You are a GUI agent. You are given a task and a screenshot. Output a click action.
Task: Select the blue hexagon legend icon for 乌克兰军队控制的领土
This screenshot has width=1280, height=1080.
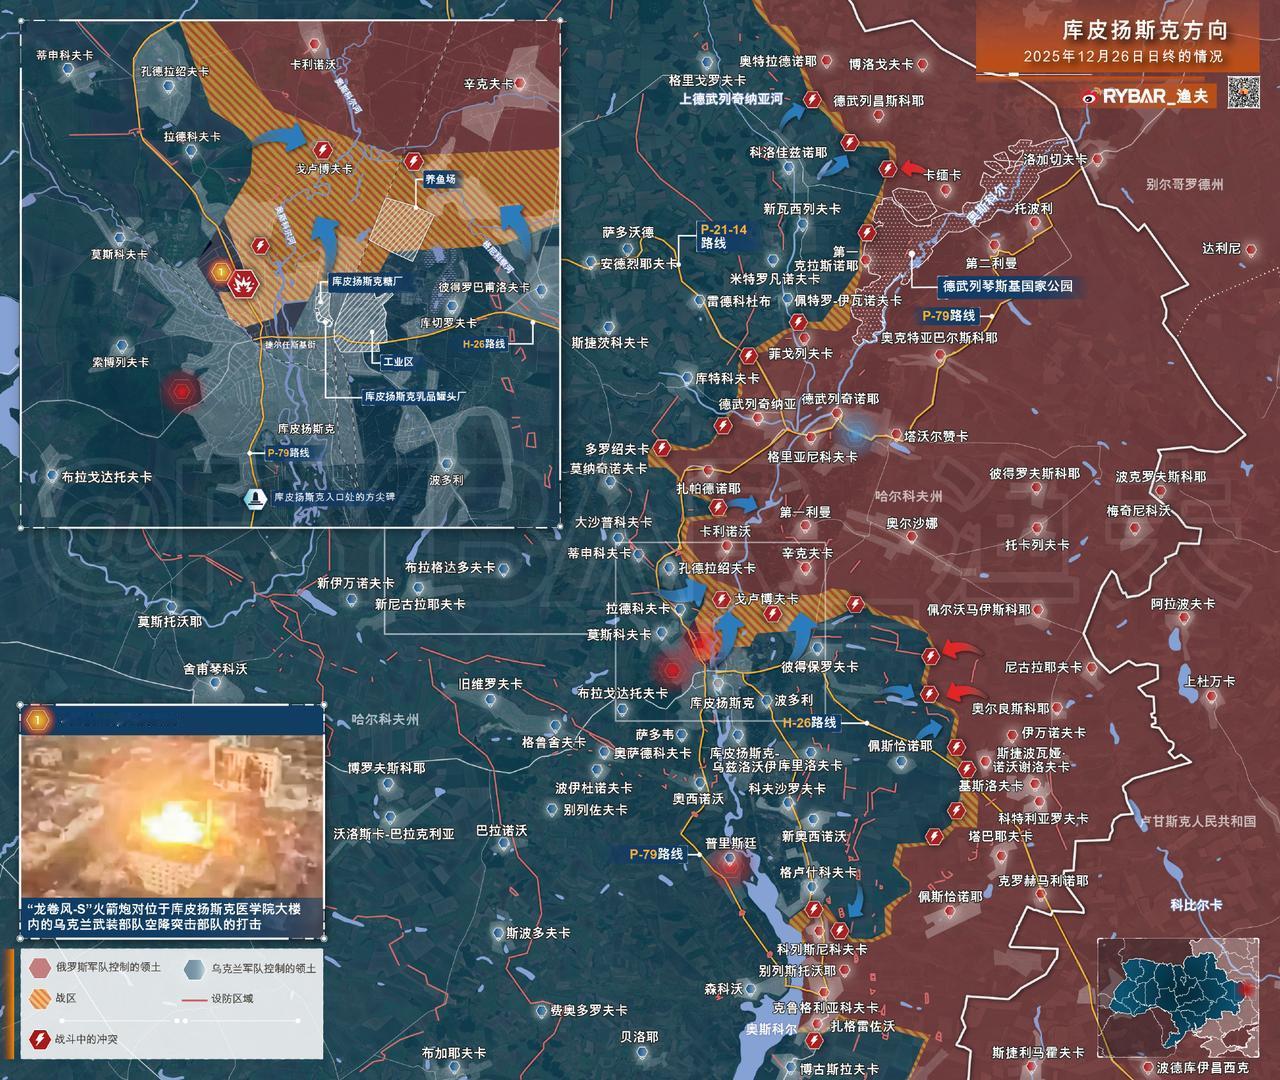click(x=193, y=968)
